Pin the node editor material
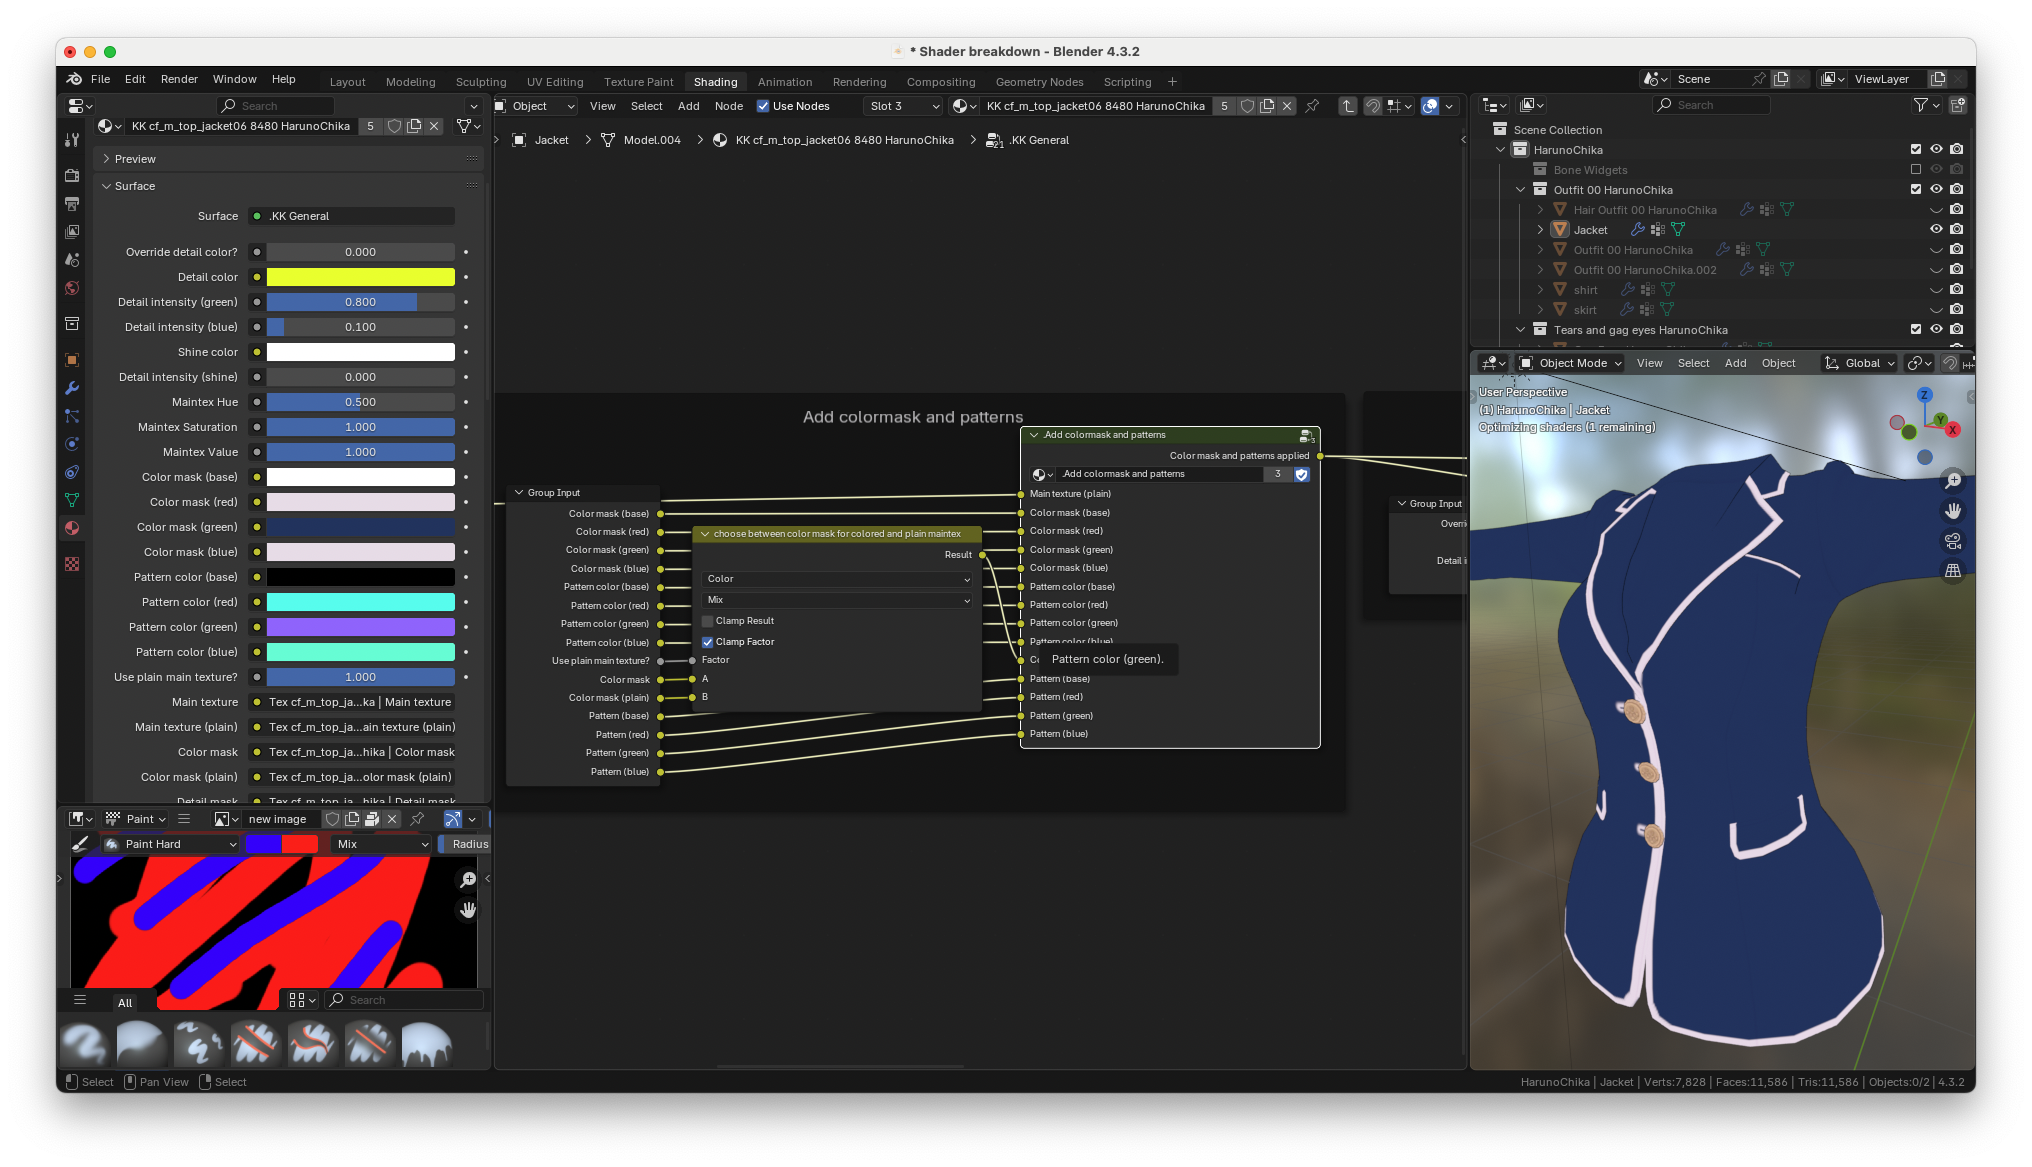Image resolution: width=2032 pixels, height=1167 pixels. coord(1312,106)
